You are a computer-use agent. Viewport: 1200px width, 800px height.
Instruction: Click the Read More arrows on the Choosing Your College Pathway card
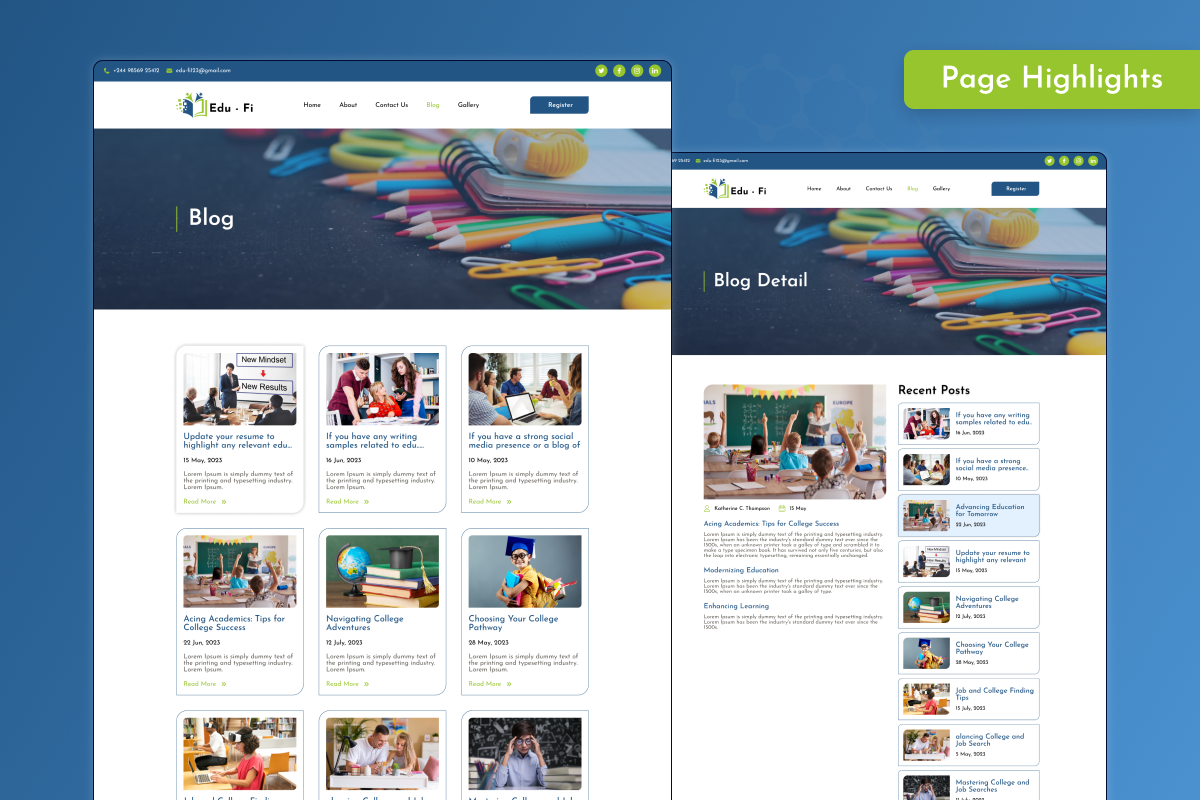click(509, 684)
